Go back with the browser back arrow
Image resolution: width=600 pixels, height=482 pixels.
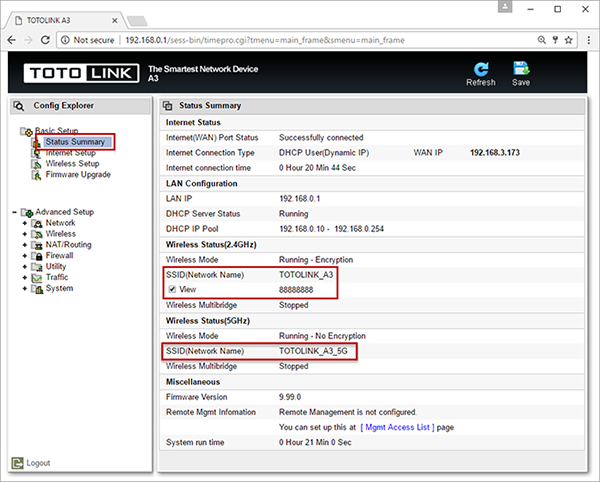coord(12,40)
